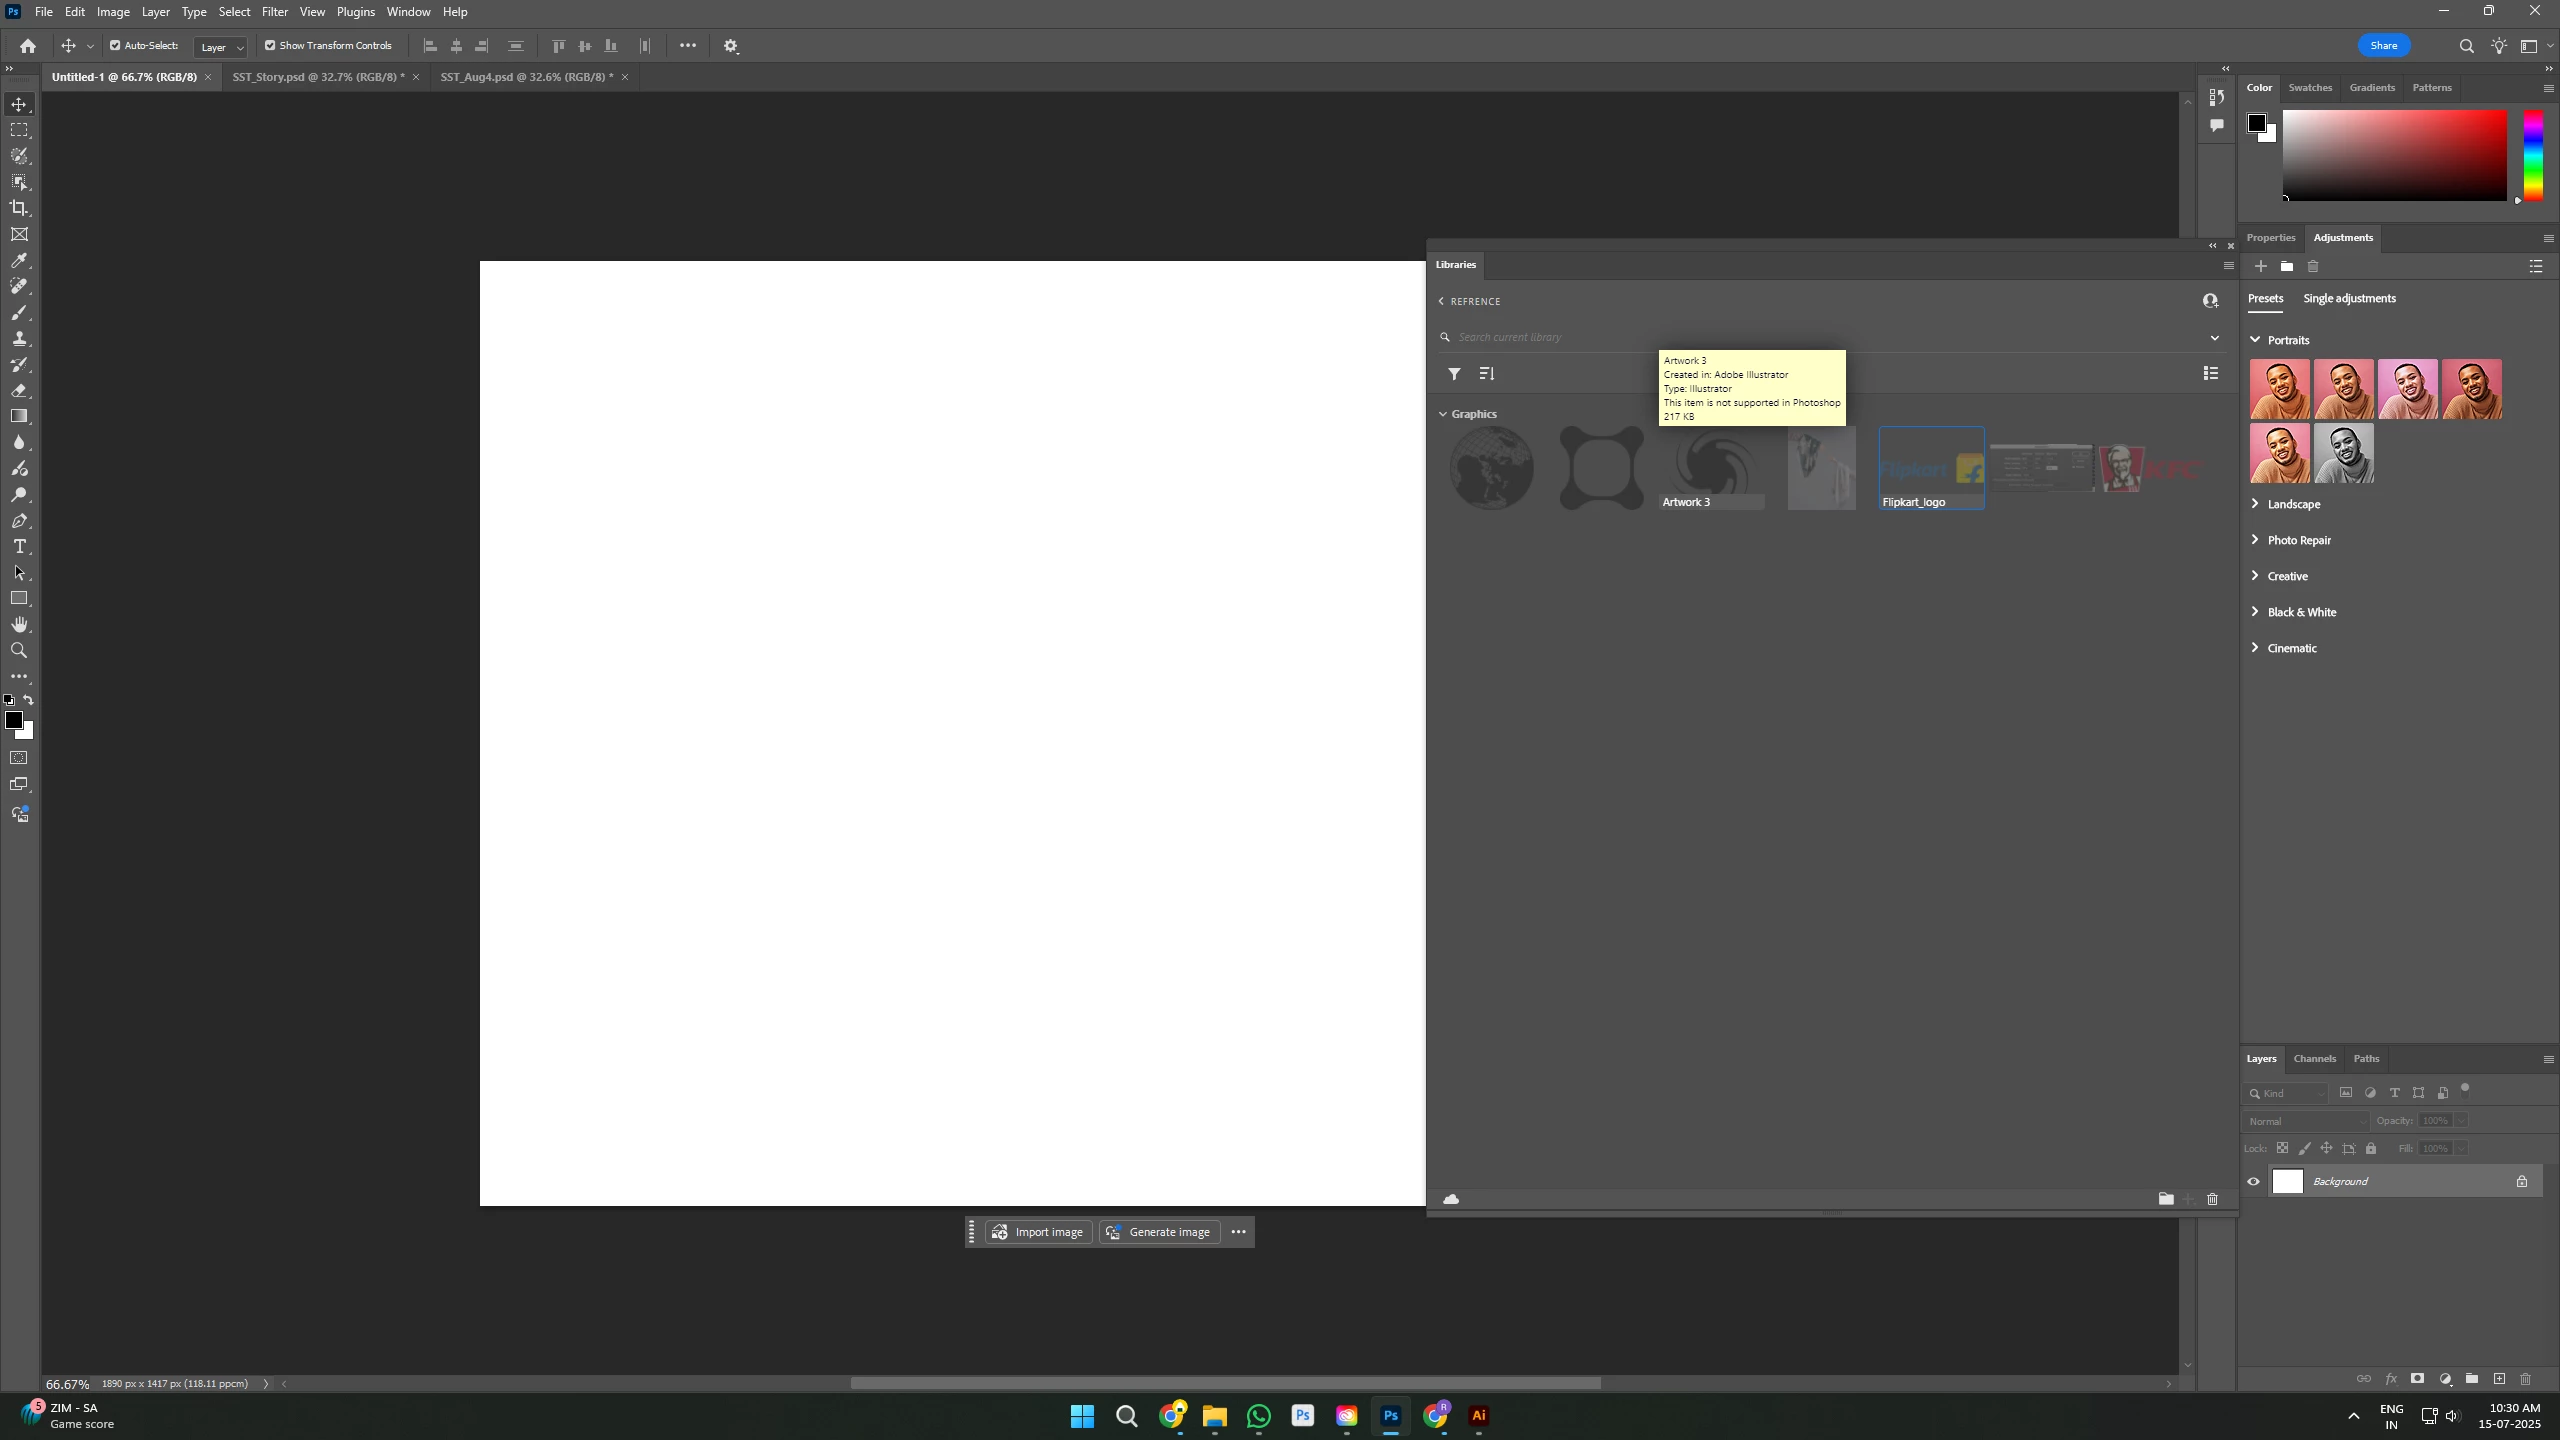The height and width of the screenshot is (1440, 2560).
Task: Choose the Clone Stamp tool
Action: coord(19,339)
